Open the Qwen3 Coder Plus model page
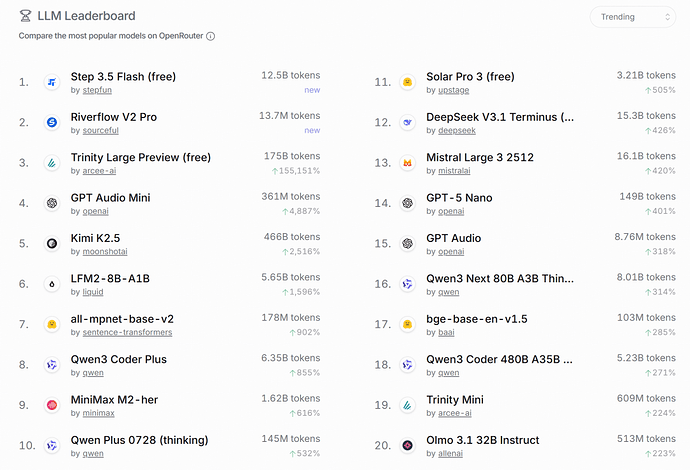 118,359
